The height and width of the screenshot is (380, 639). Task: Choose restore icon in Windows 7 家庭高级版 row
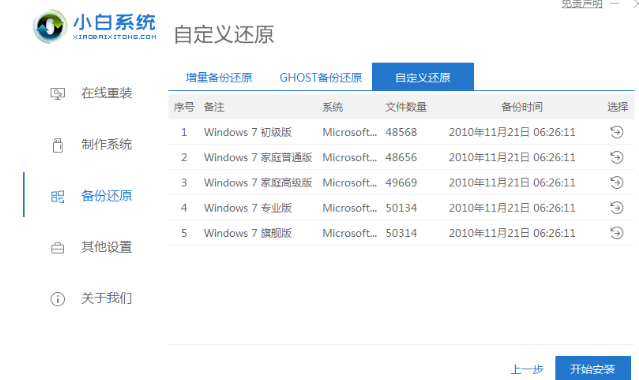[x=617, y=183]
